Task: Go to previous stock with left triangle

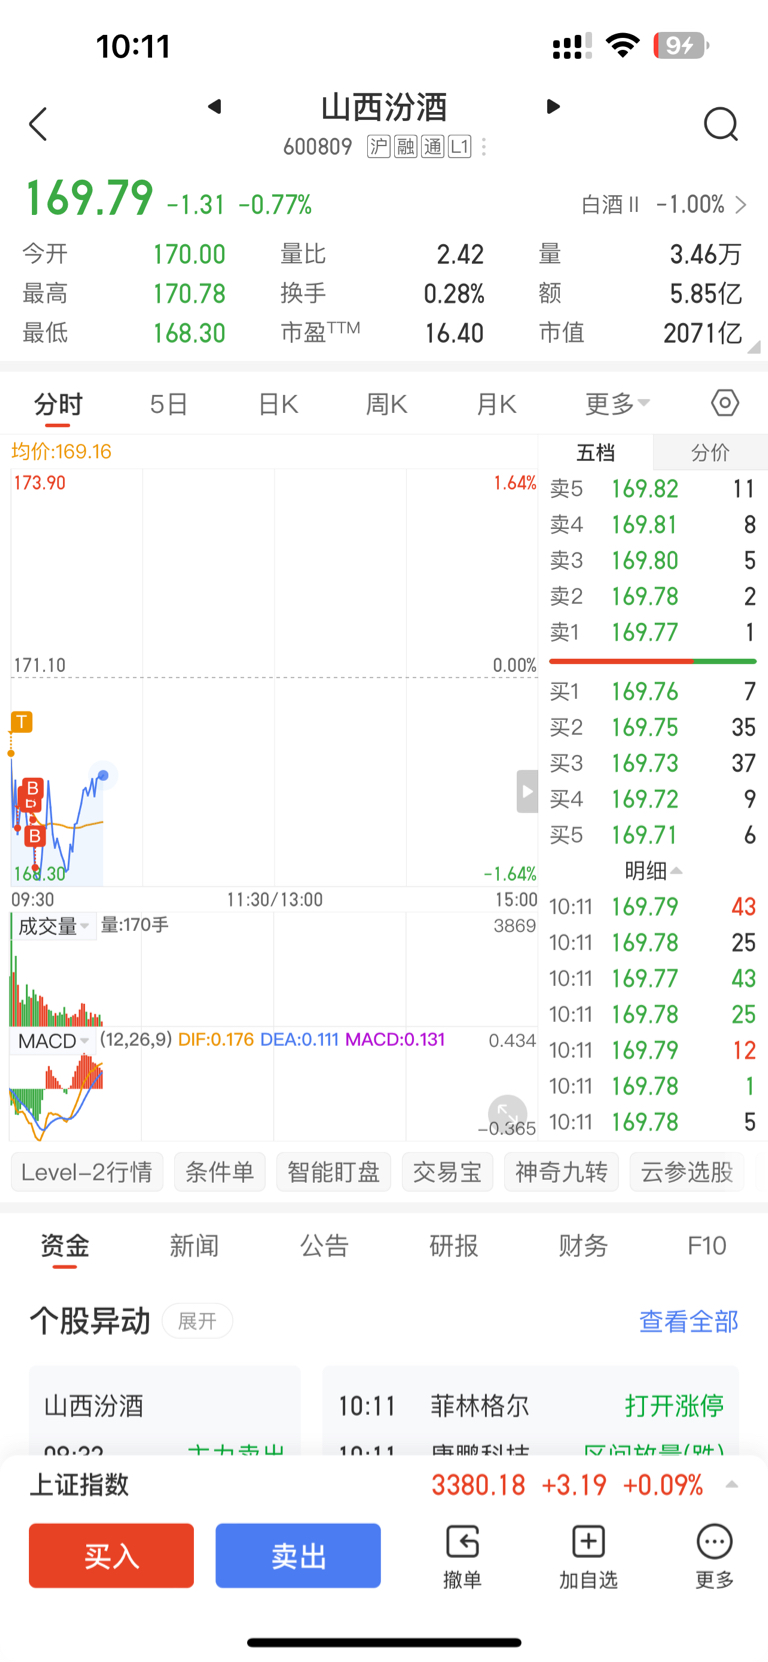Action: [x=214, y=107]
